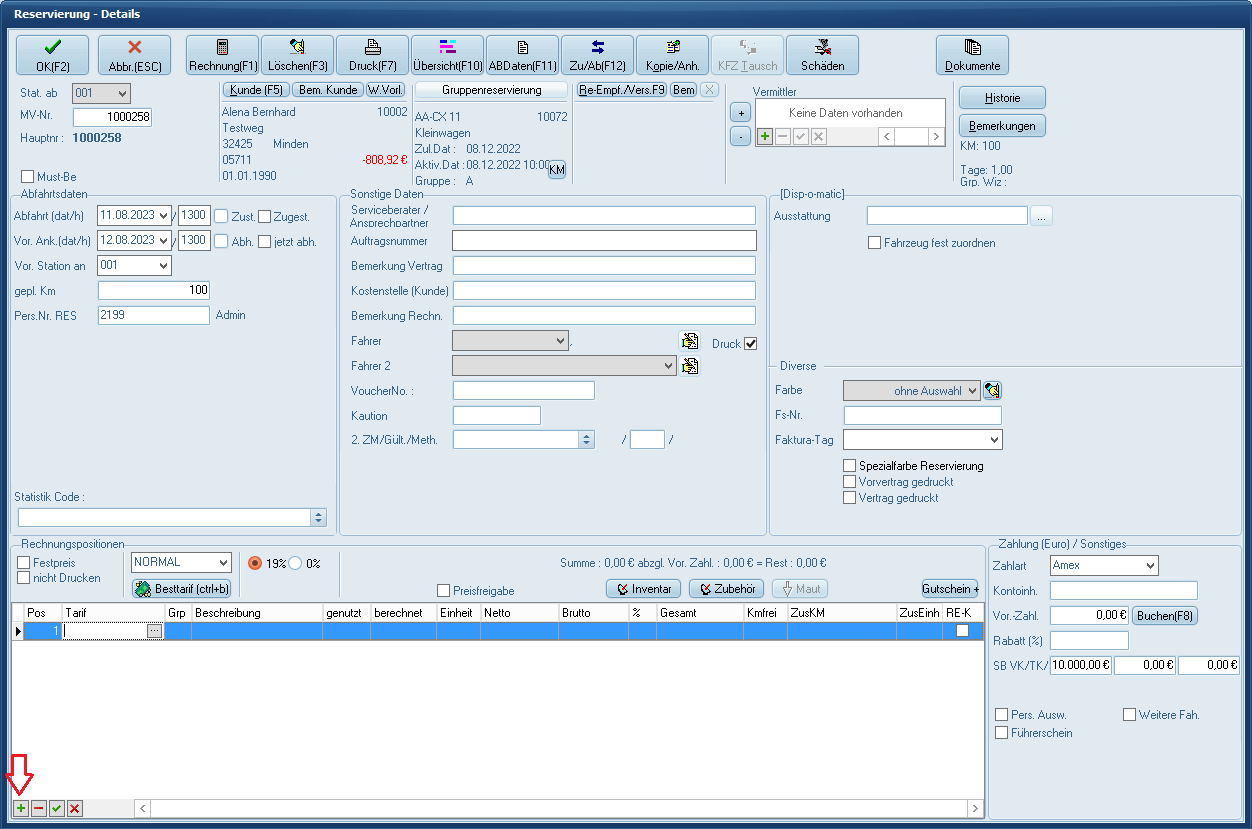The width and height of the screenshot is (1252, 829).
Task: Open the Schäden damage toolbar button
Action: pos(822,55)
